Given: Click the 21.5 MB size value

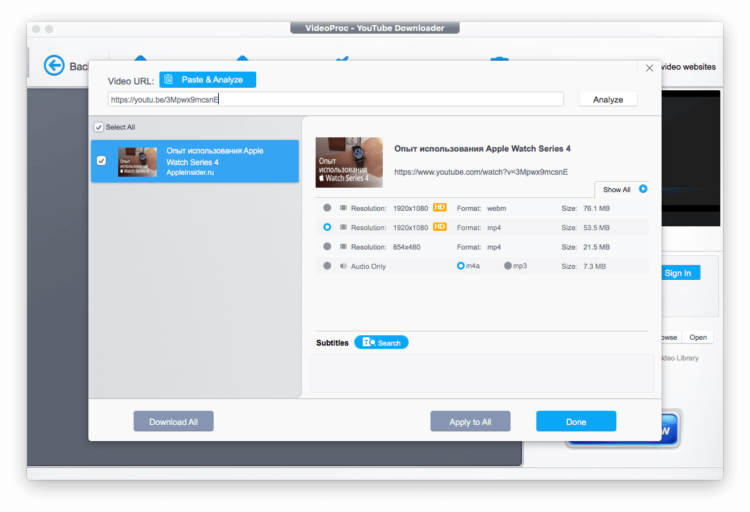Looking at the screenshot, I should [596, 247].
